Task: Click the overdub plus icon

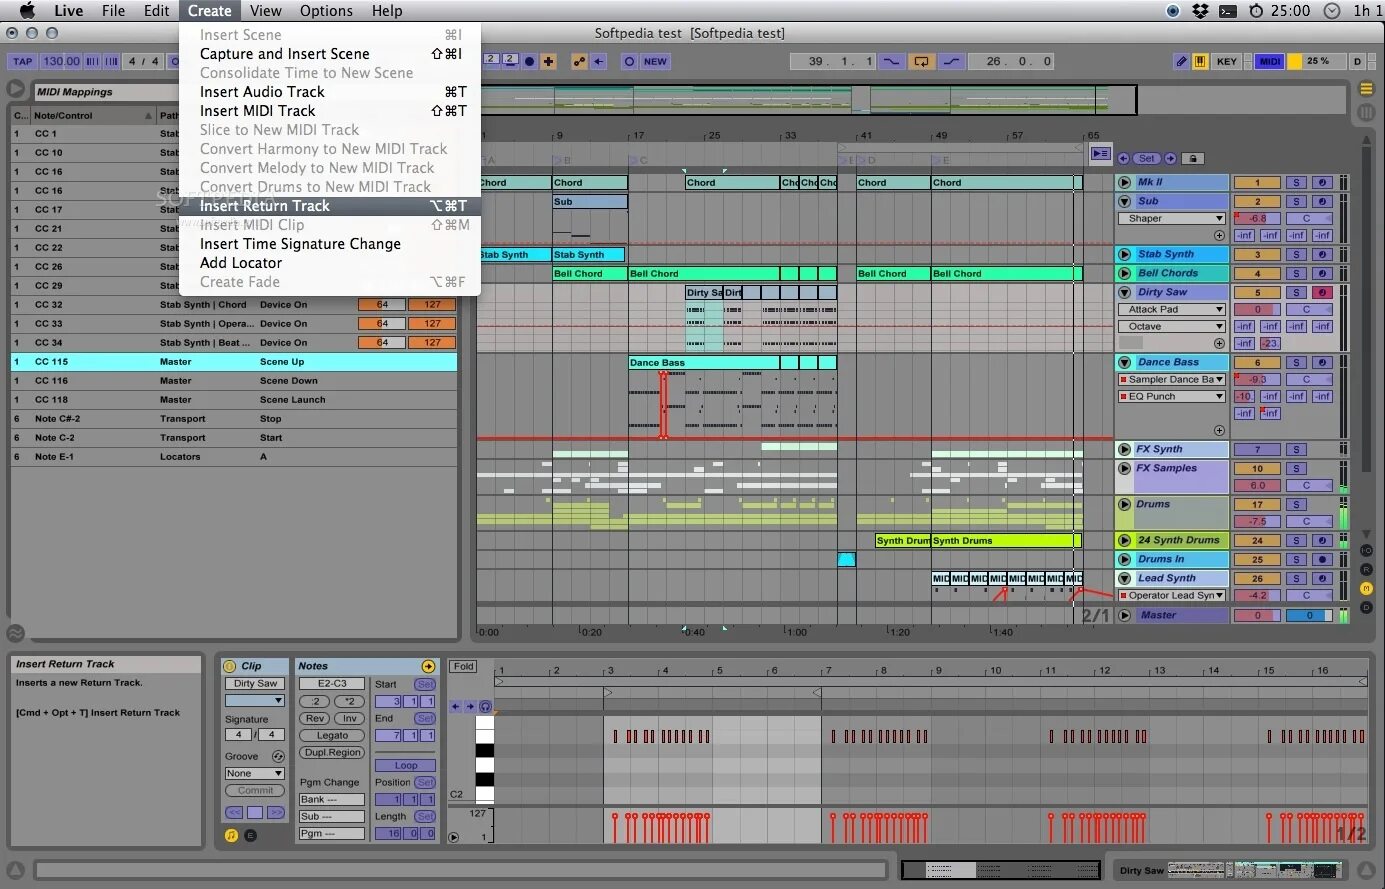Action: tap(548, 61)
